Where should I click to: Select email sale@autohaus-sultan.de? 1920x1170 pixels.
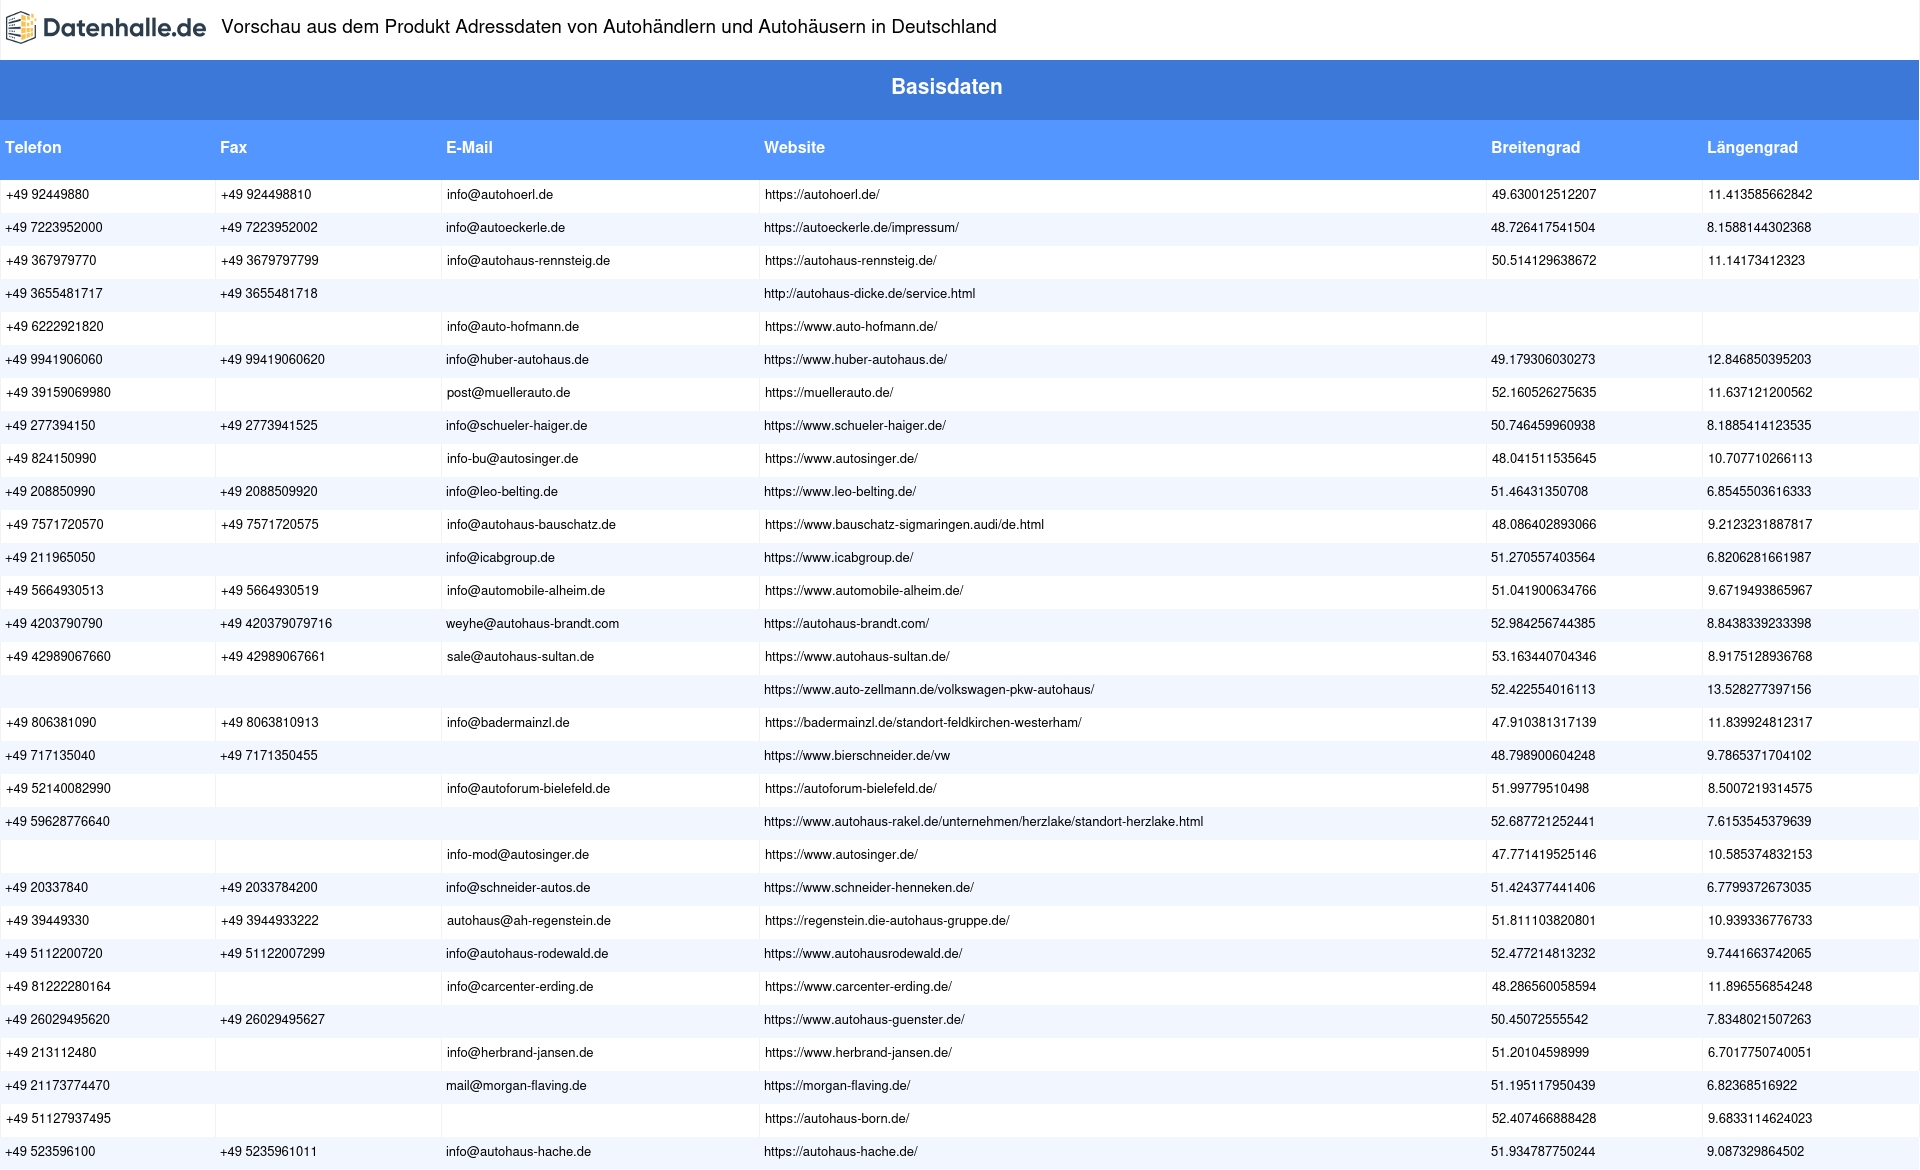(x=520, y=657)
